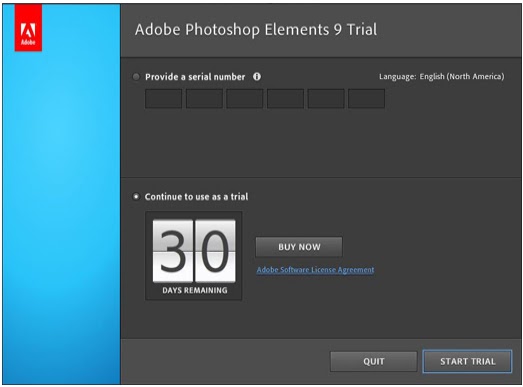
Task: Click the Adobe Photoshop Elements 9 Trial title
Action: tap(256, 29)
